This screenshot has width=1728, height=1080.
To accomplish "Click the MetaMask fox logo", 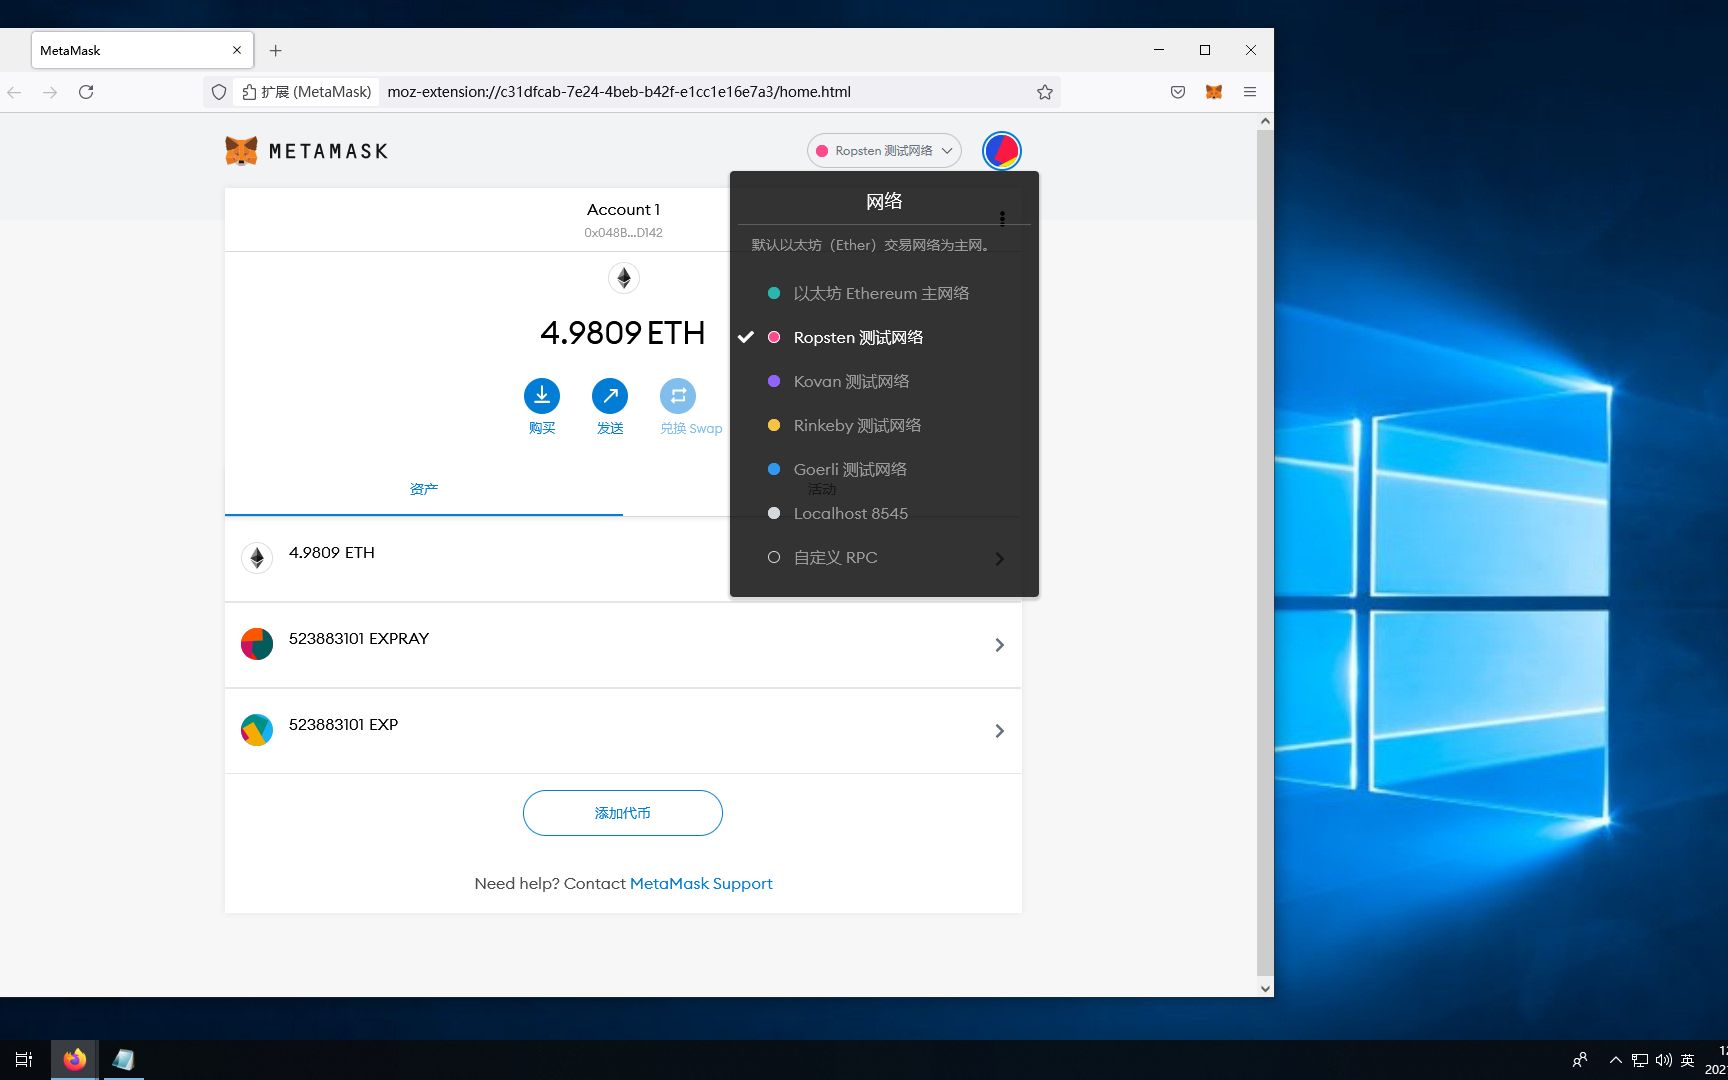I will click(241, 151).
